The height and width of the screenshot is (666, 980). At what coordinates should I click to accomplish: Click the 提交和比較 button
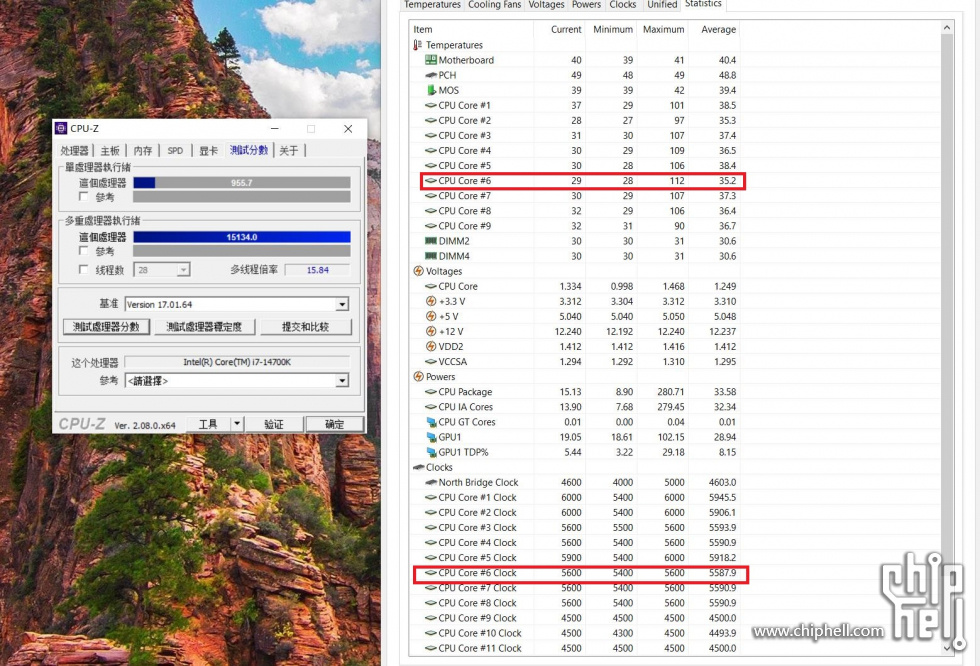click(306, 327)
